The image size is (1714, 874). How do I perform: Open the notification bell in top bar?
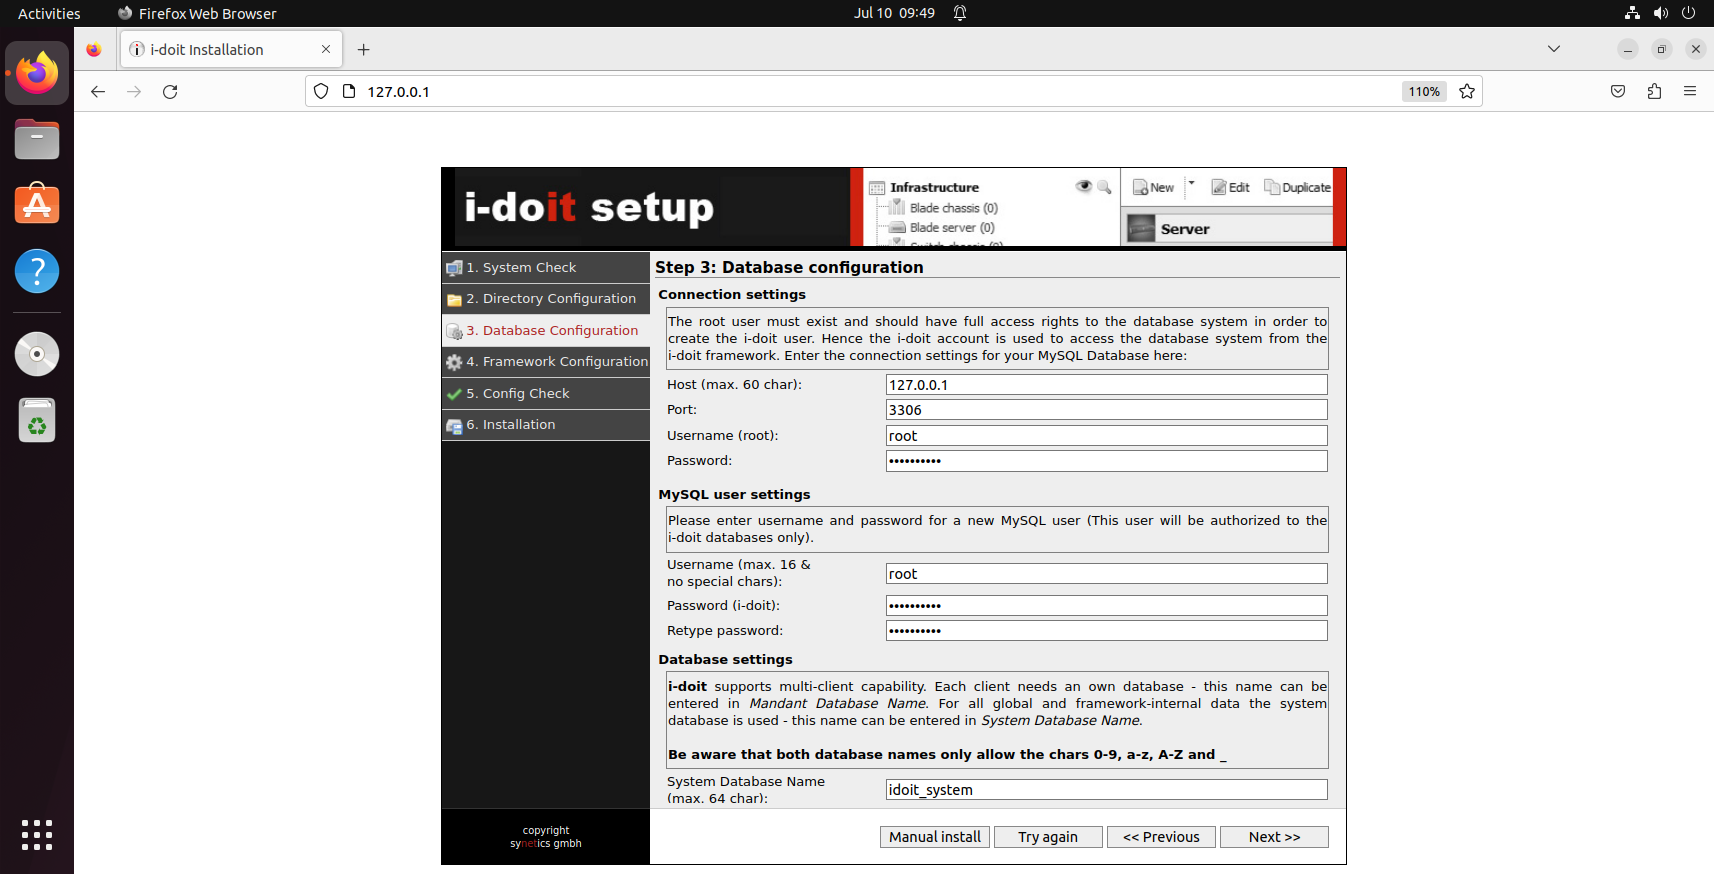[960, 13]
